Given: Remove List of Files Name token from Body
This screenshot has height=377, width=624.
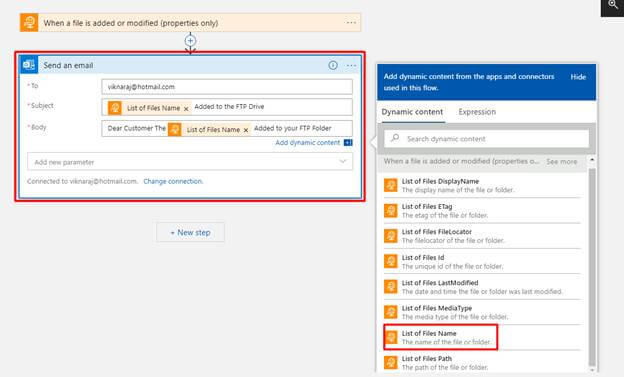Looking at the screenshot, I should click(246, 130).
